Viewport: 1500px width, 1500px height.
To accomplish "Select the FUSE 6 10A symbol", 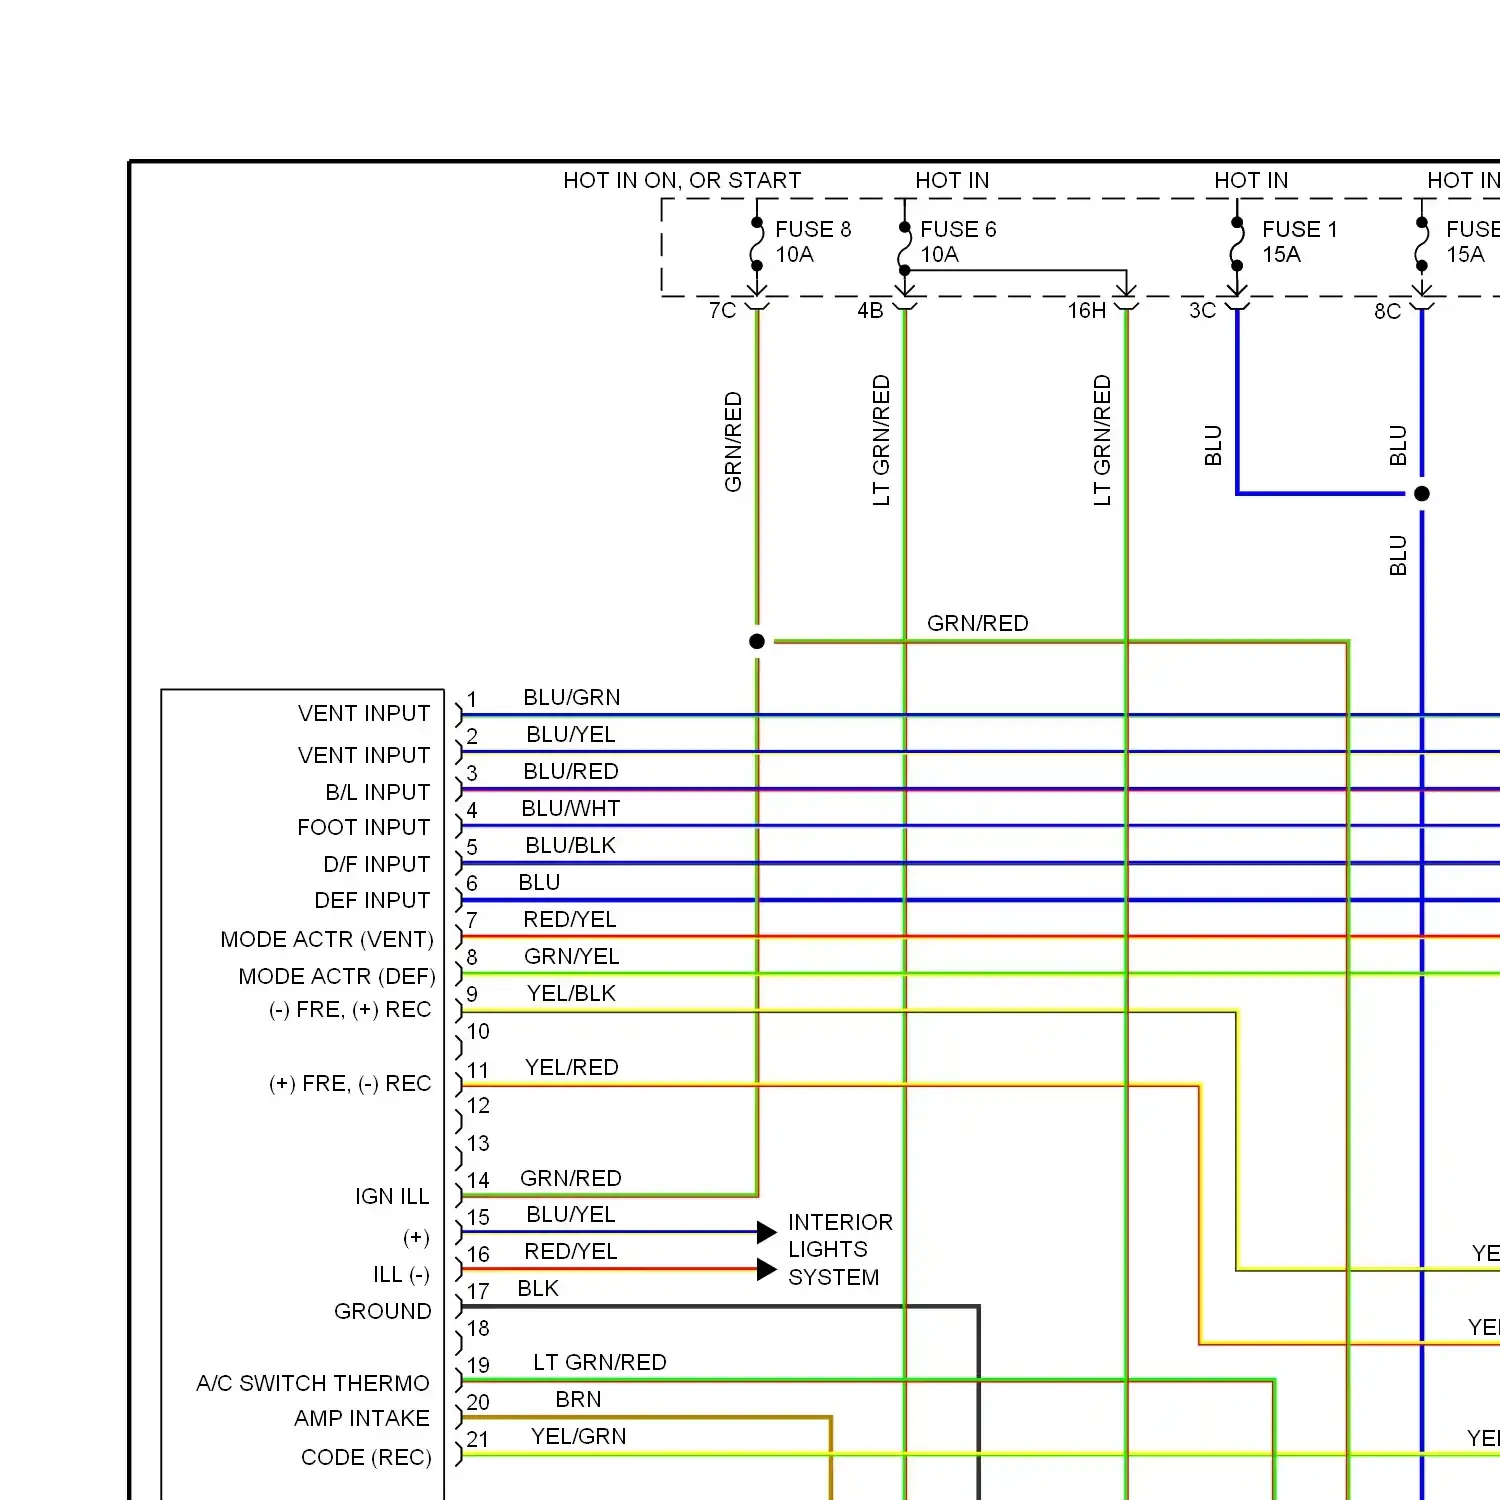I will (x=905, y=245).
